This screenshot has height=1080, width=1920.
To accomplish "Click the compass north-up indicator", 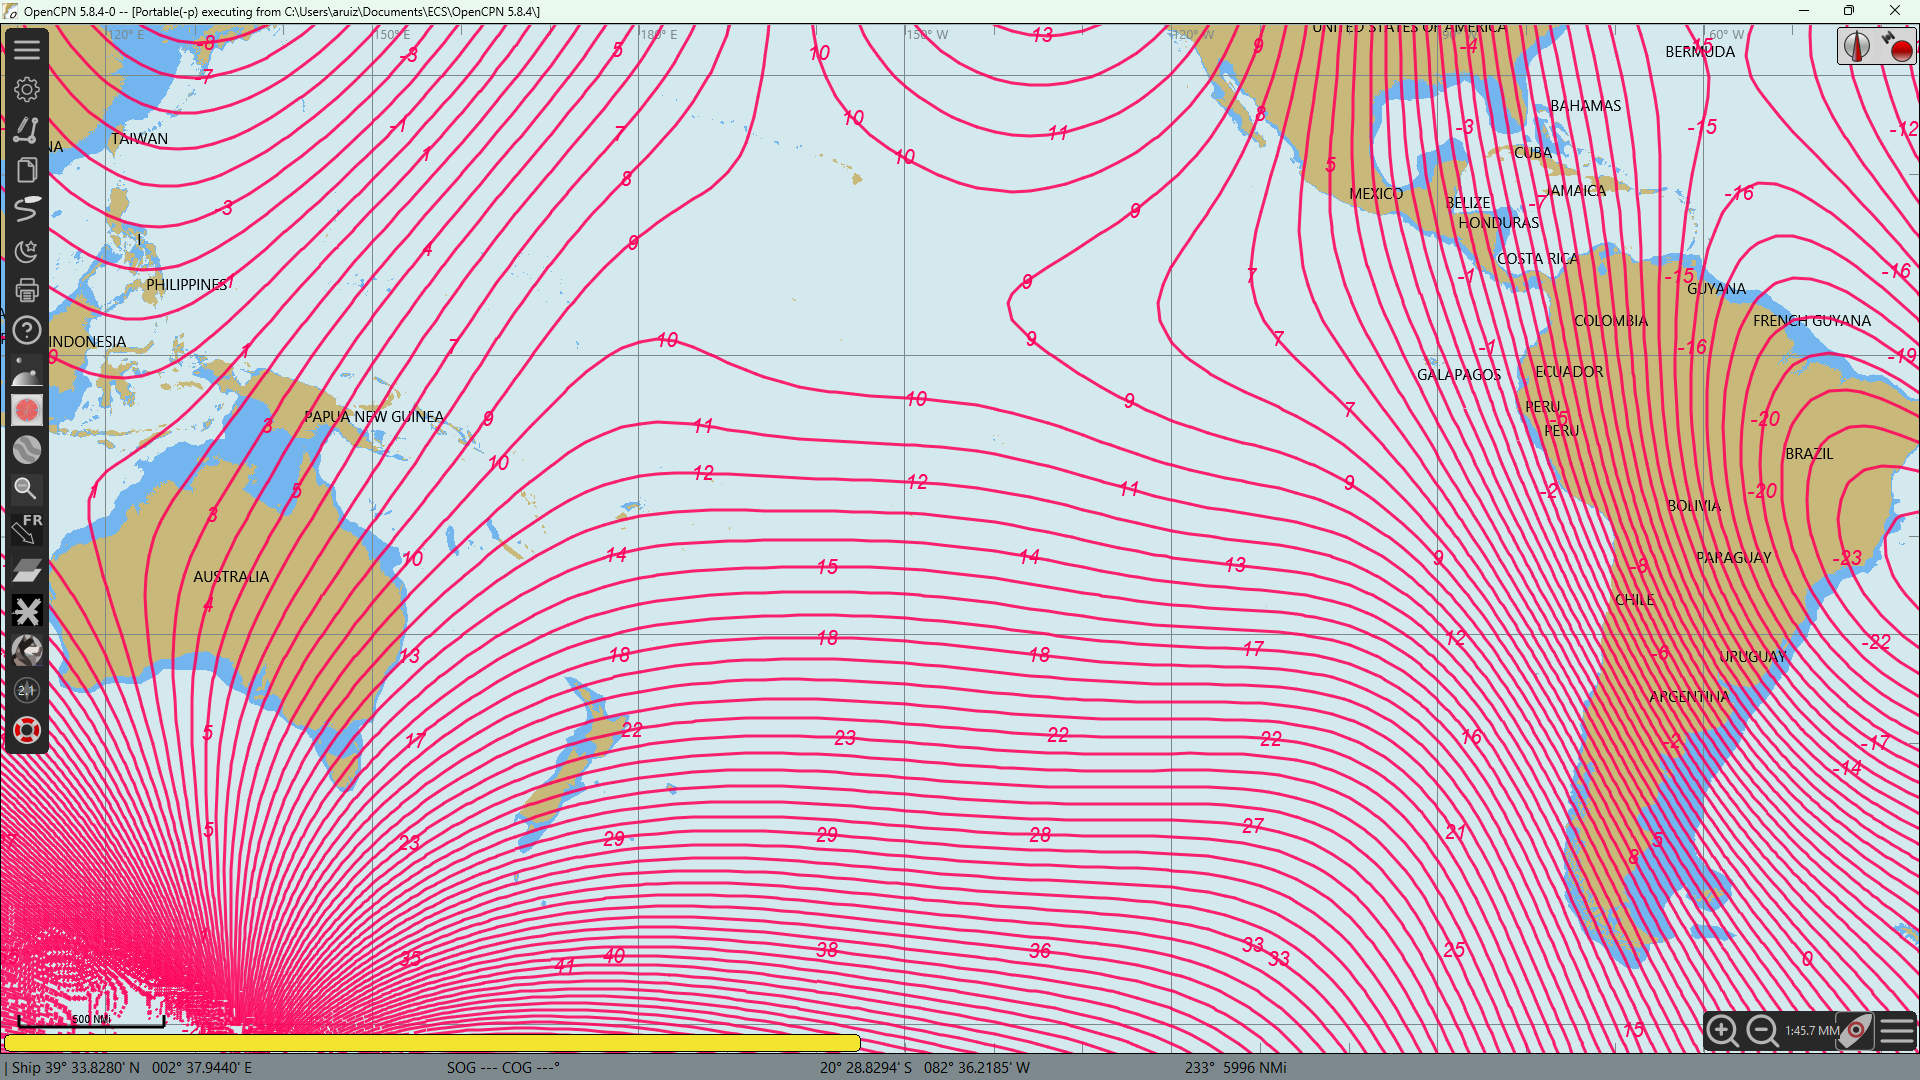I will pos(1857,47).
